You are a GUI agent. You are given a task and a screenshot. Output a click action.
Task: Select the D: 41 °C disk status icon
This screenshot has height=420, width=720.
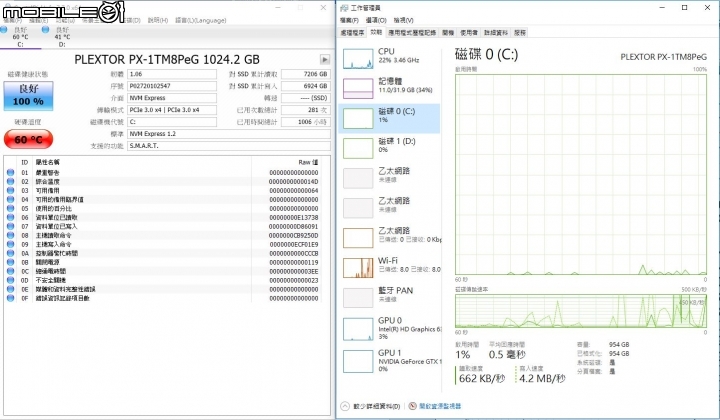point(45,30)
